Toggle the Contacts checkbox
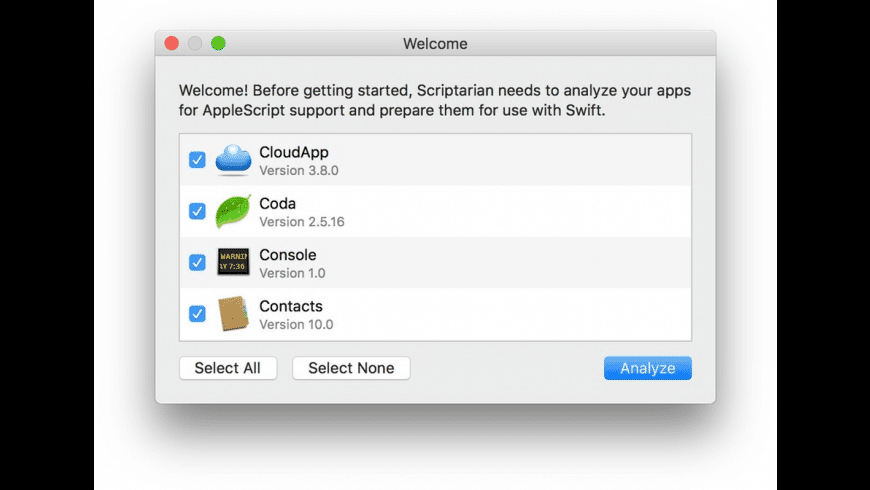 click(x=197, y=314)
